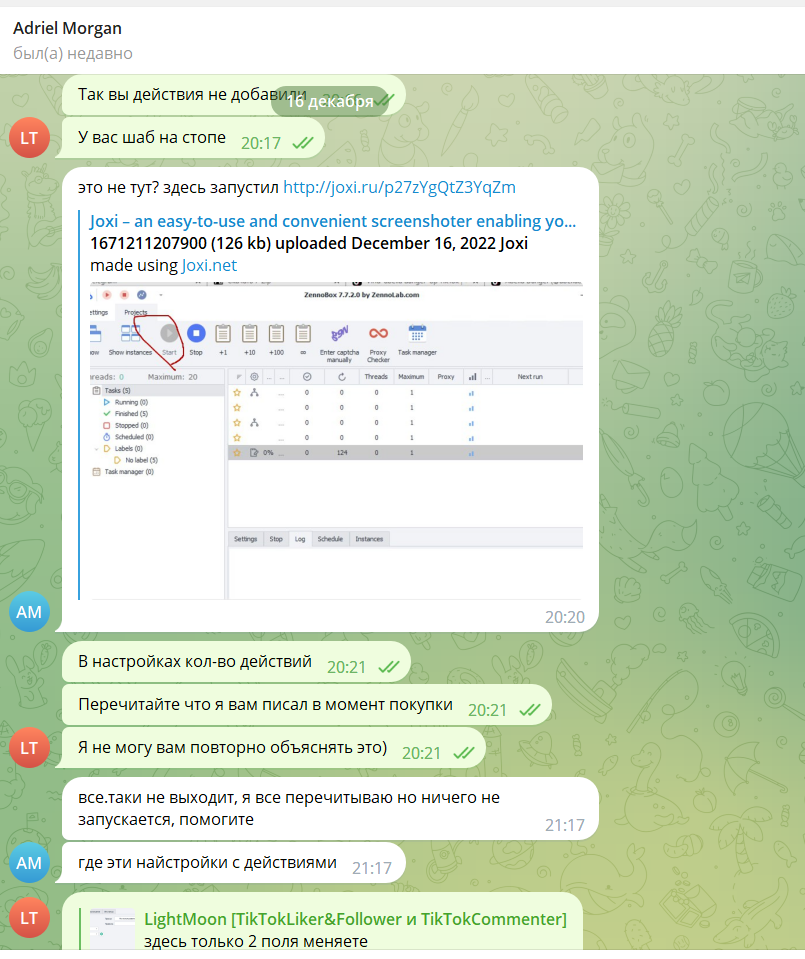Collapse "Labels (0)" tree node in screenshot
Image resolution: width=805 pixels, height=959 pixels.
click(x=97, y=449)
